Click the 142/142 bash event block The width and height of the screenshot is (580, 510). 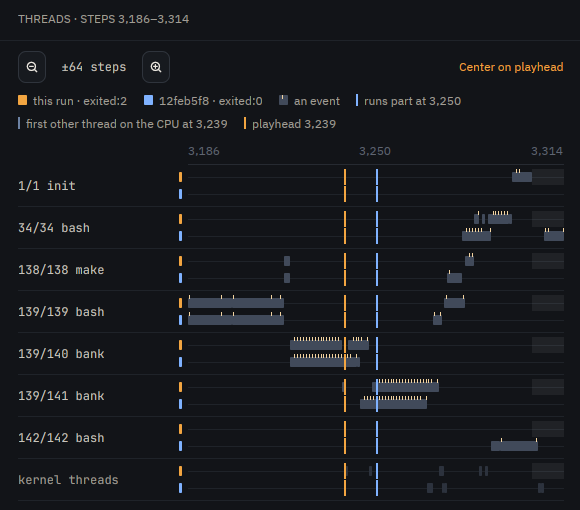(514, 446)
